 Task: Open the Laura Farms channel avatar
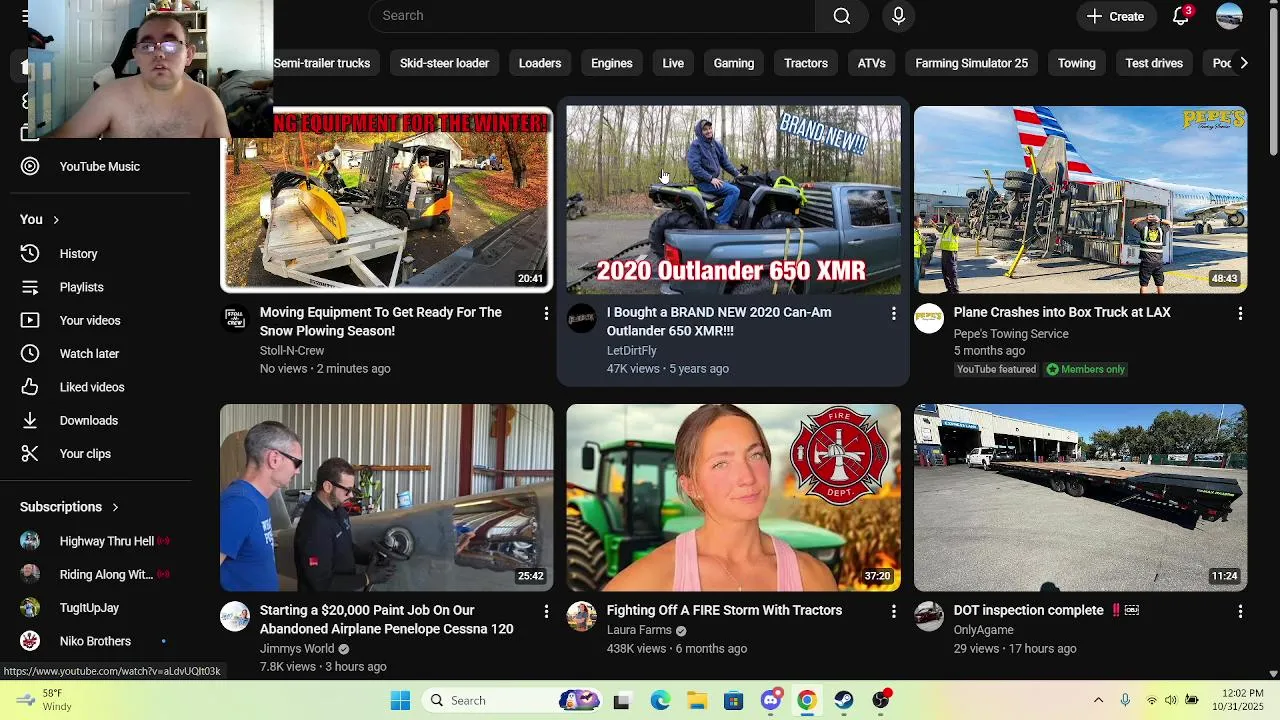[581, 616]
